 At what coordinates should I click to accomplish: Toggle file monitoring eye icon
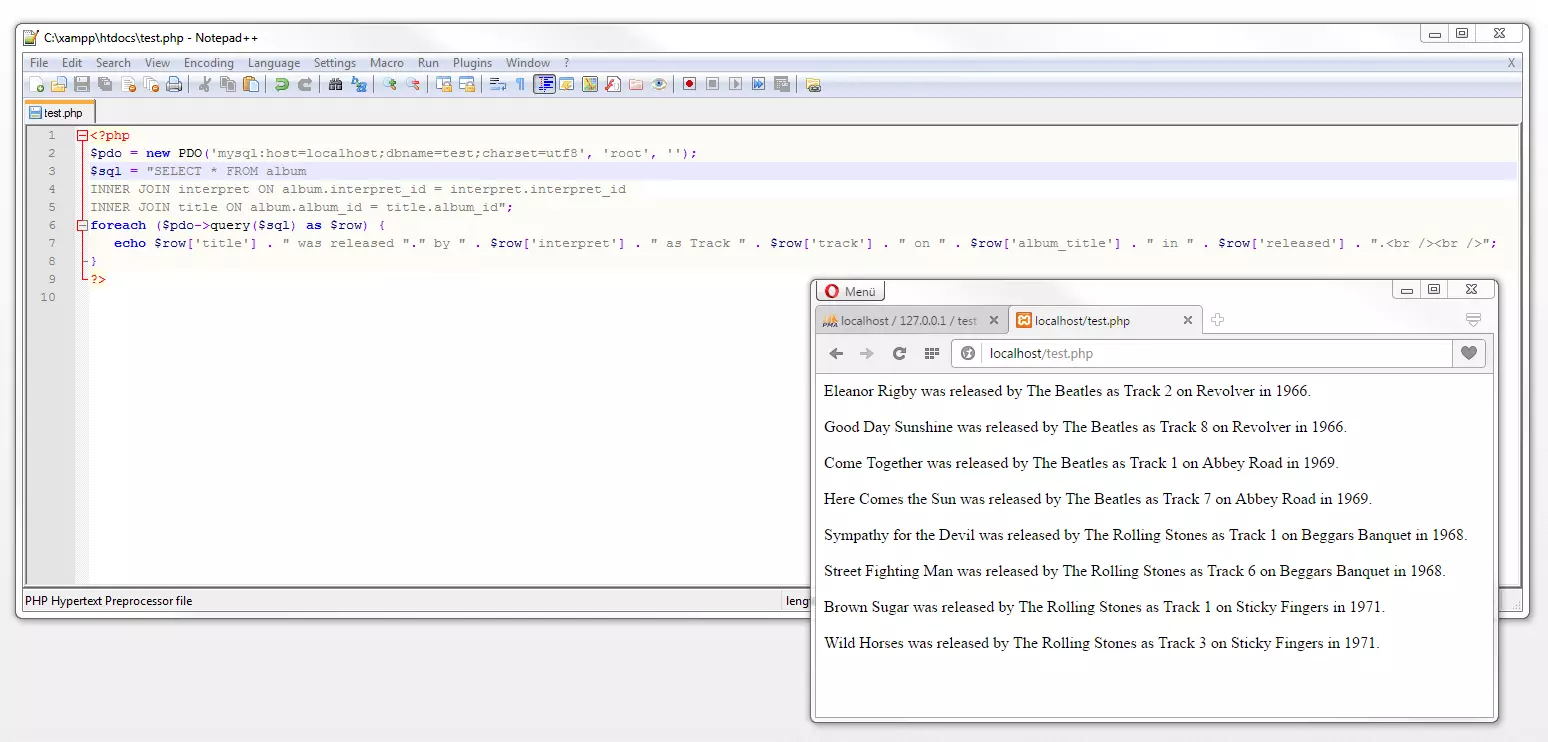(x=659, y=85)
